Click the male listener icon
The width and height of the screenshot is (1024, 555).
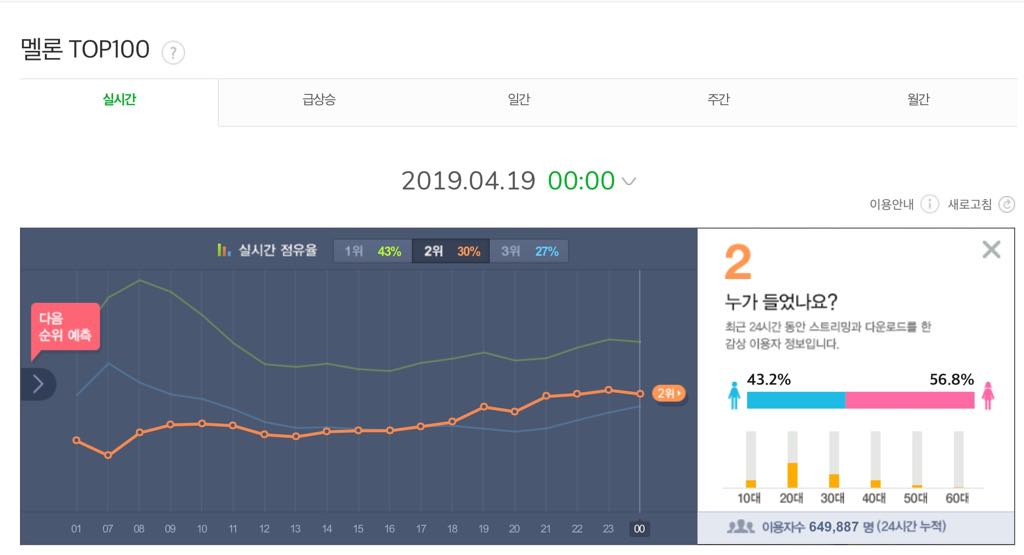[734, 396]
